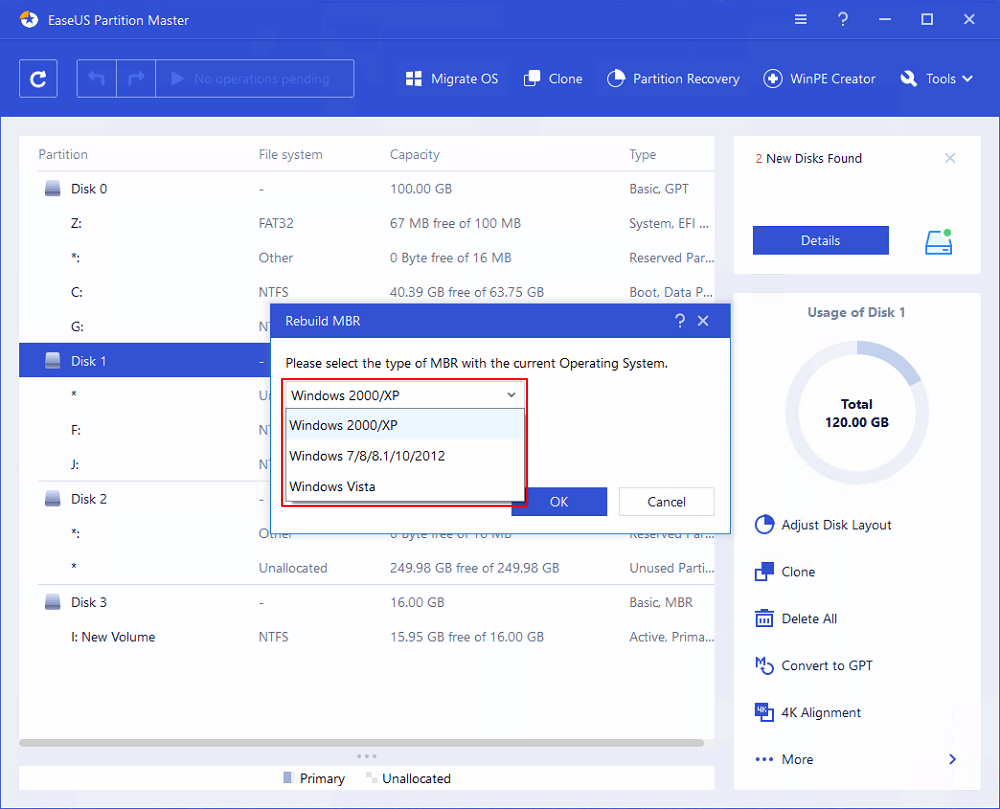Click the Disk 2 drive icon

coord(52,499)
